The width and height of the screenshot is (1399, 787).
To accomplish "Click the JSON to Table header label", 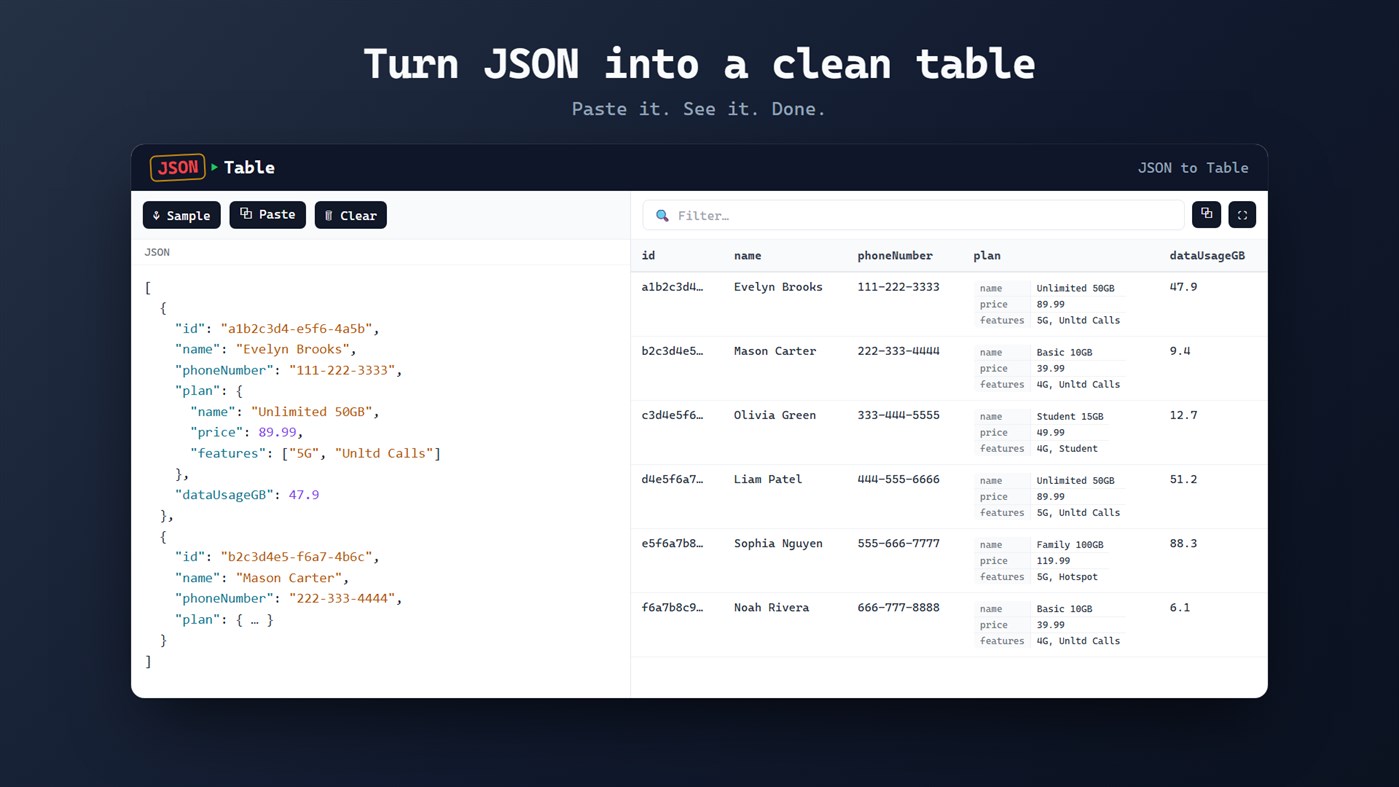I will [x=1193, y=167].
